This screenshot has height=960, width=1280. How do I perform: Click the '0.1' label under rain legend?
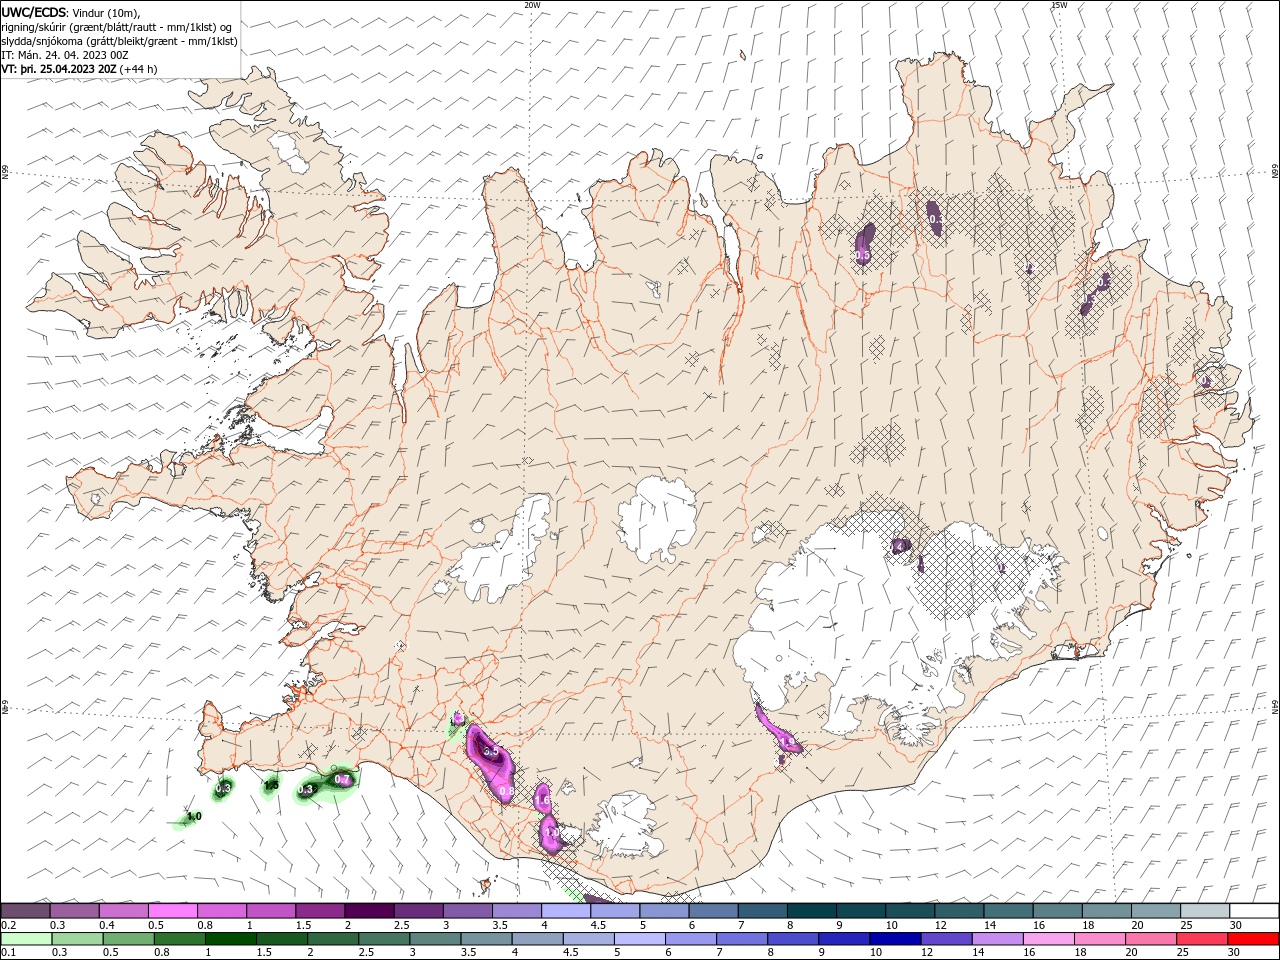(x=9, y=952)
